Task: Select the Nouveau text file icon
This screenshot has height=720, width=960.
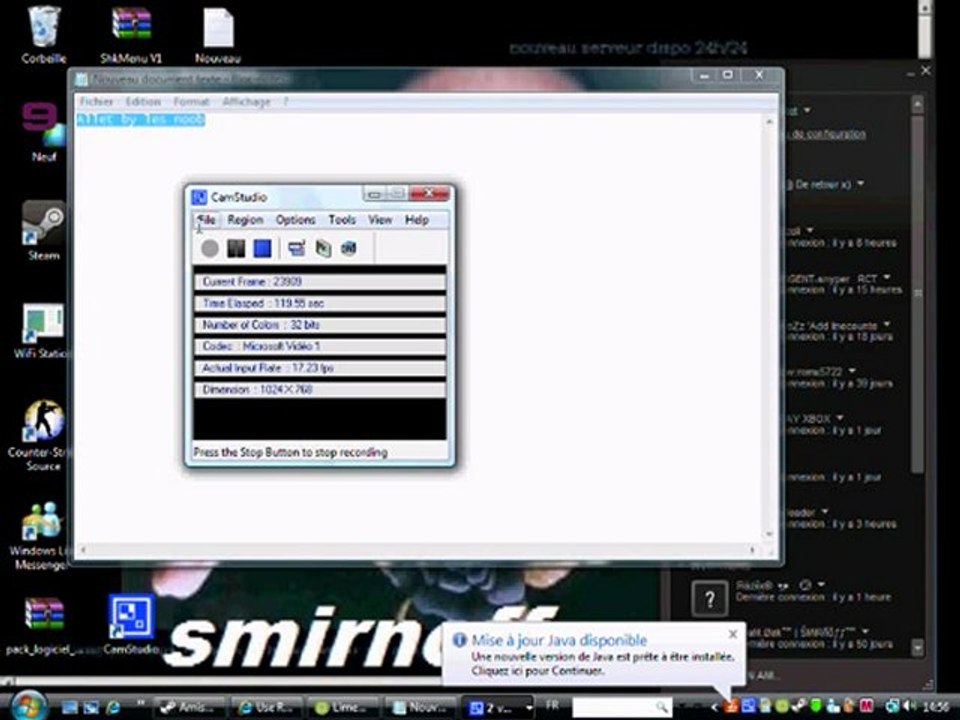Action: click(218, 34)
